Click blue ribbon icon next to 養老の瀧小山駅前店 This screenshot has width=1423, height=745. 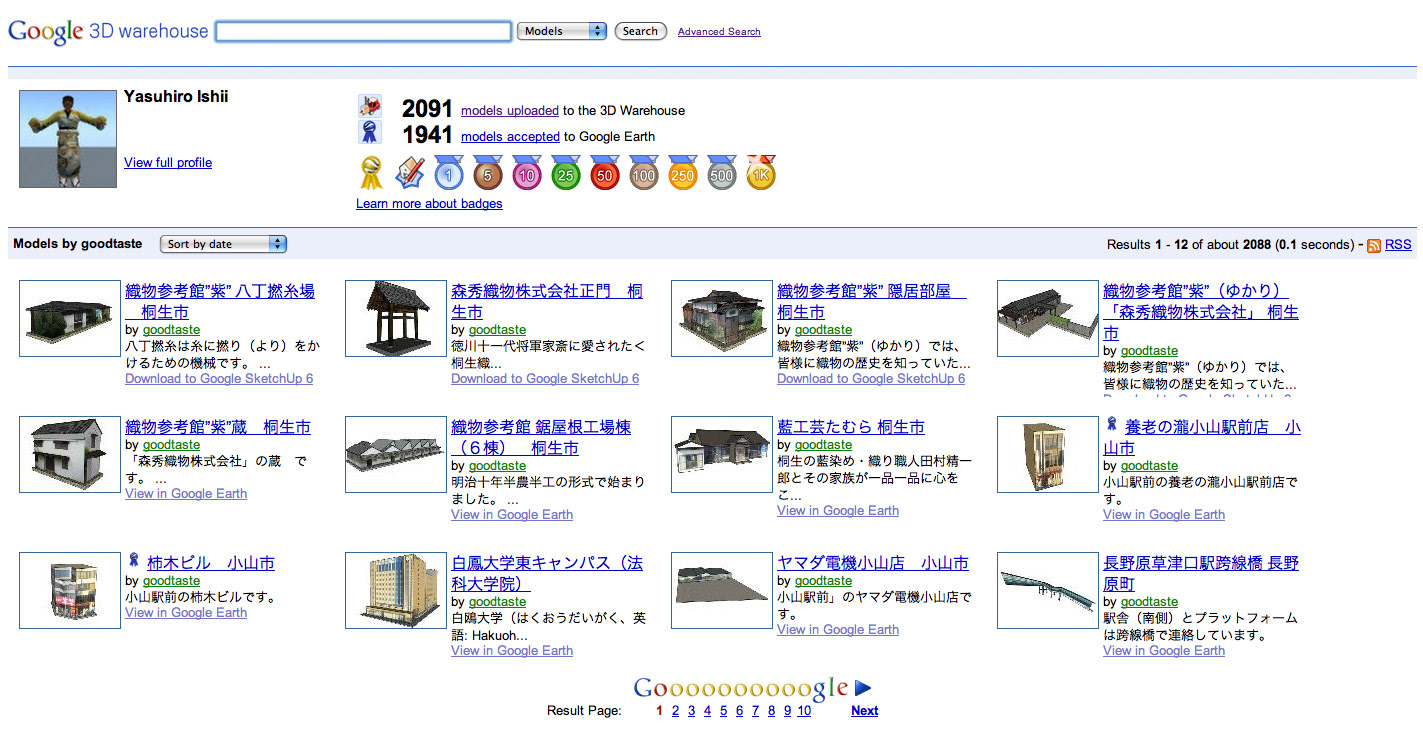point(1111,424)
